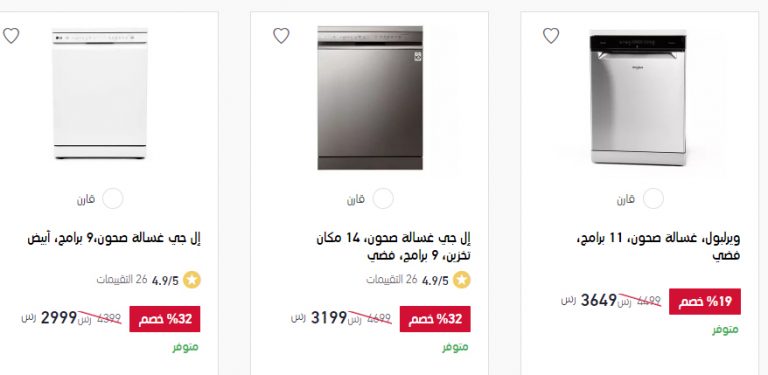Favorite the LG silver 14-place dishwasher

click(x=281, y=36)
